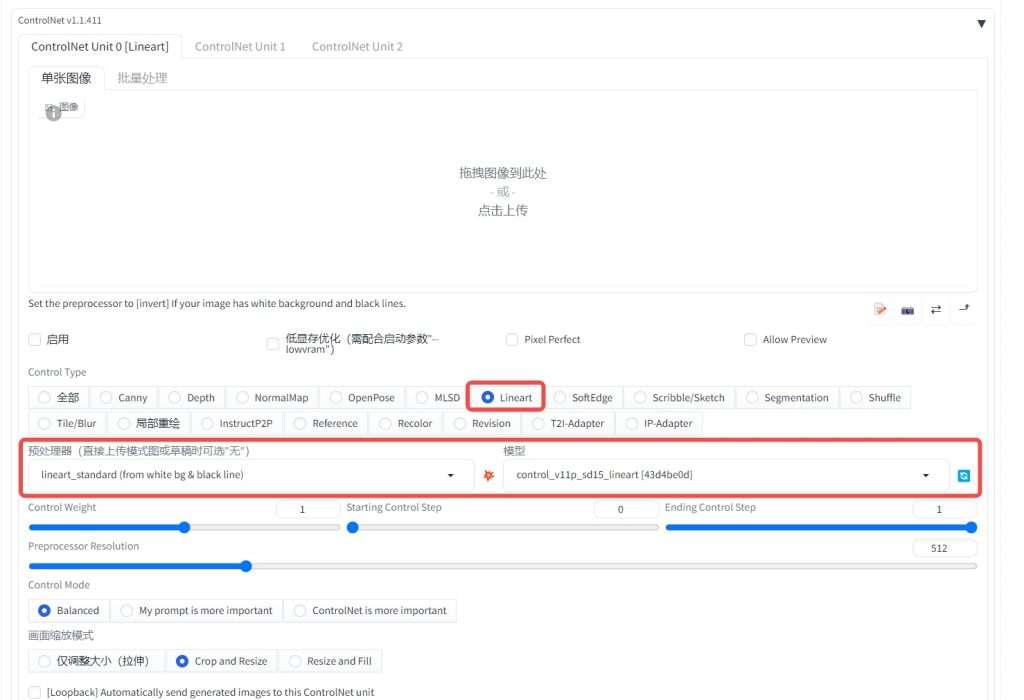The image size is (1024, 700).
Task: Click the 'Control Mode' label
Action: tap(59, 585)
